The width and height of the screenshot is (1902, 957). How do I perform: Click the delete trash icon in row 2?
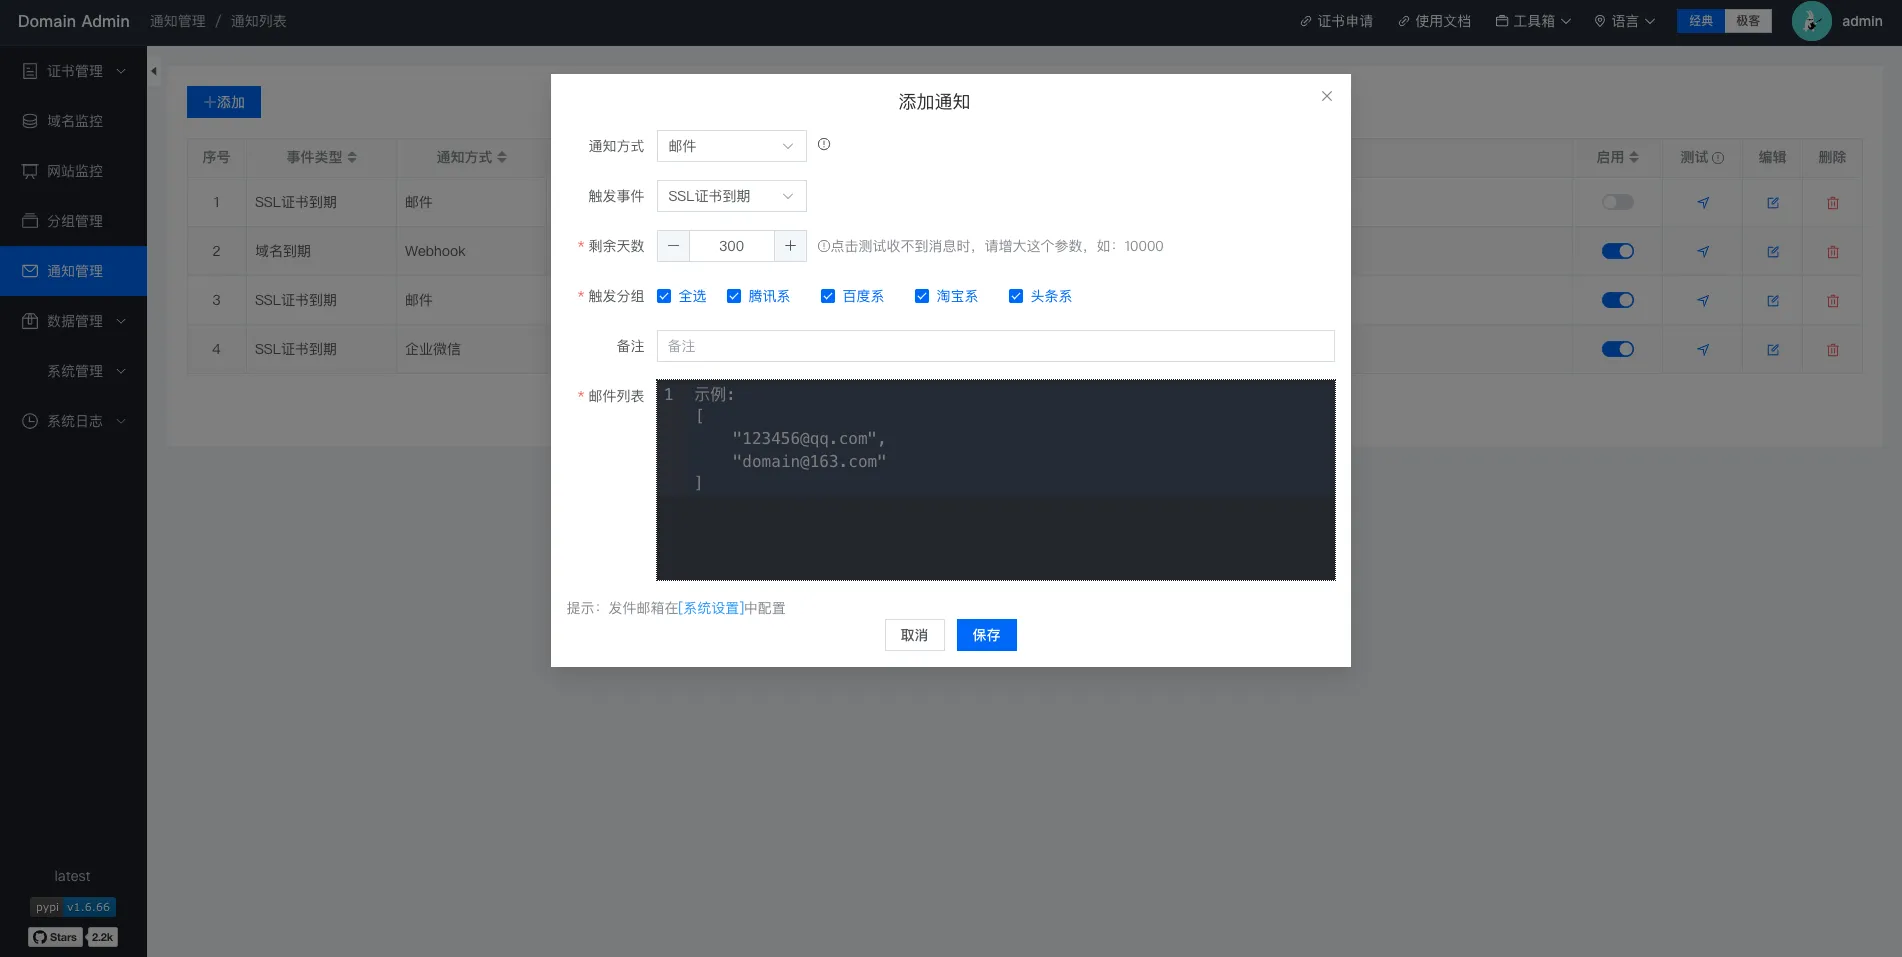click(1833, 252)
